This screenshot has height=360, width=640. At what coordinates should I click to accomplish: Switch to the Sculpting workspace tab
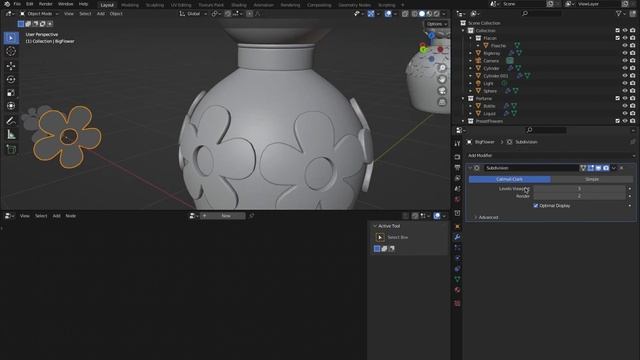coord(155,5)
